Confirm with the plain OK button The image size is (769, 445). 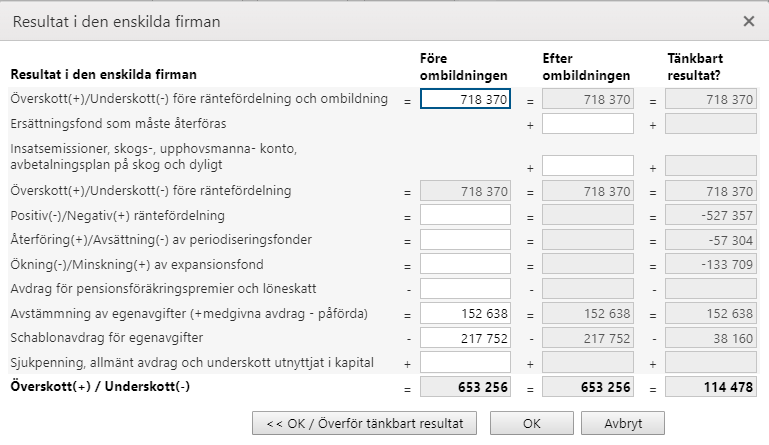(532, 423)
